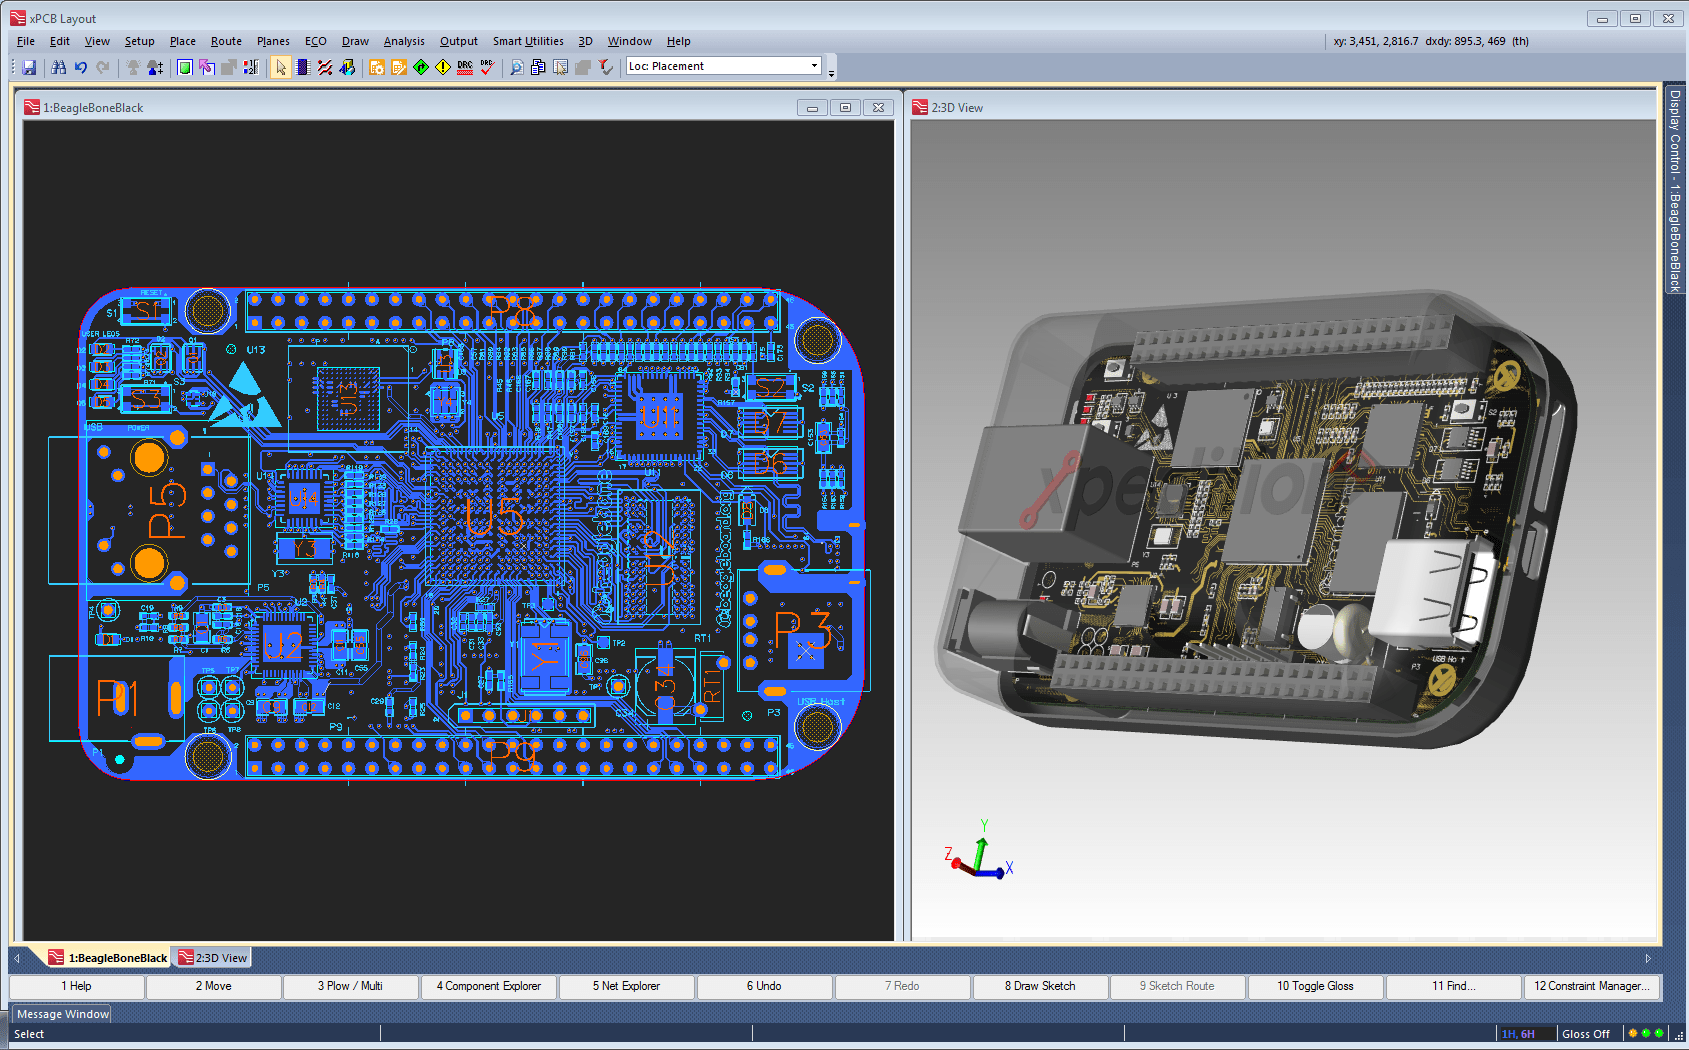
Task: Open the Route menu
Action: pos(226,41)
